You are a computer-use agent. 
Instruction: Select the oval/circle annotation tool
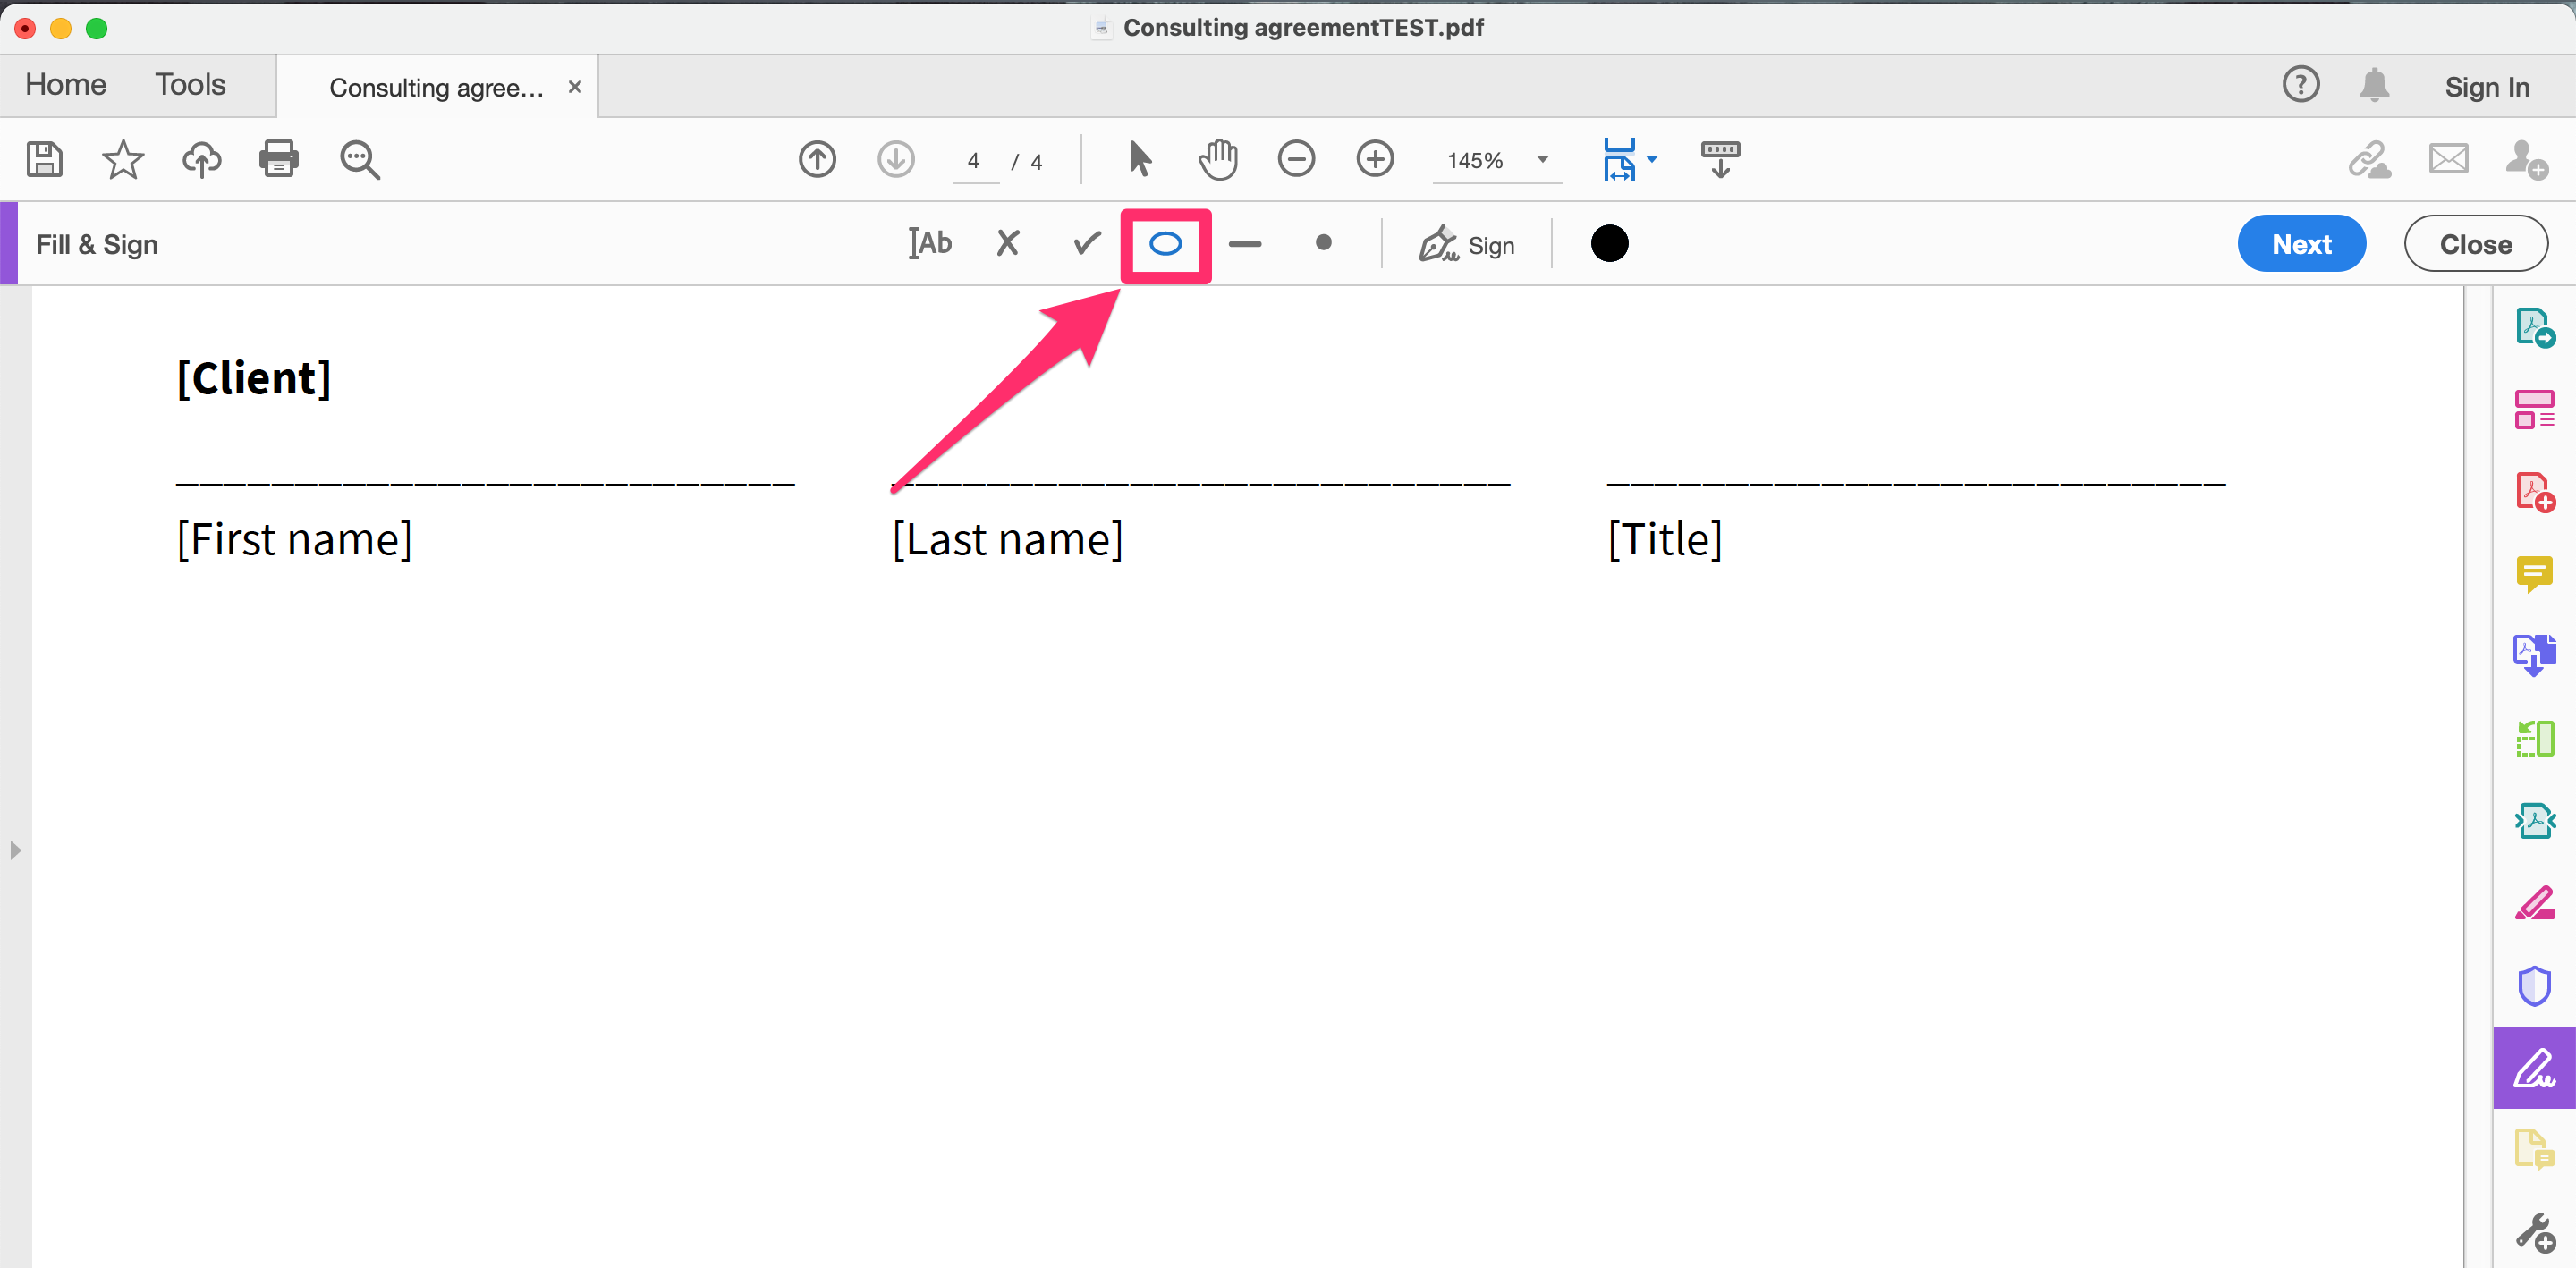(x=1166, y=245)
